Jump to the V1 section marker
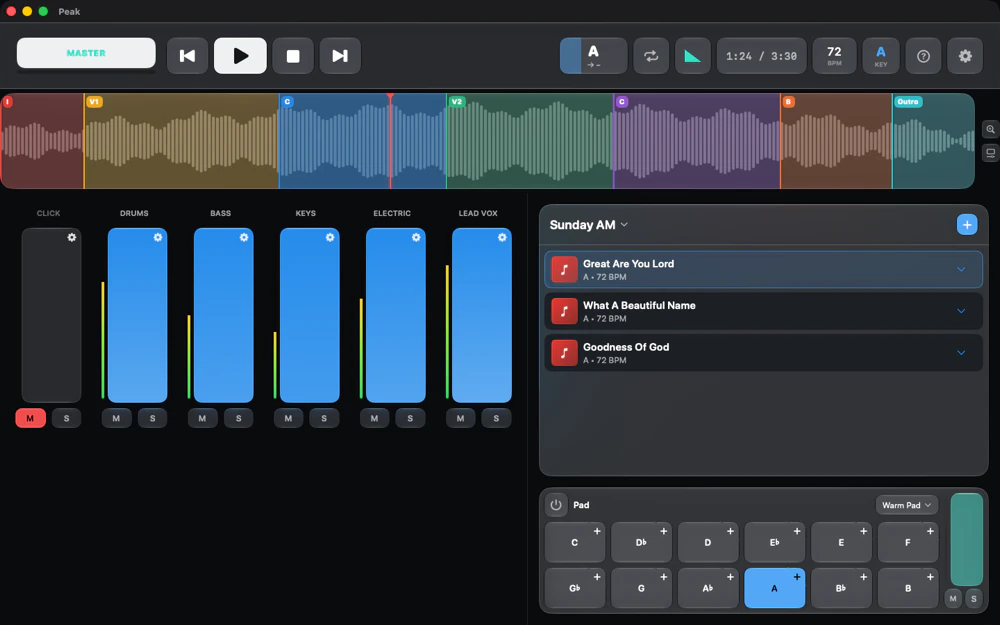Image resolution: width=1000 pixels, height=625 pixels. click(x=94, y=101)
